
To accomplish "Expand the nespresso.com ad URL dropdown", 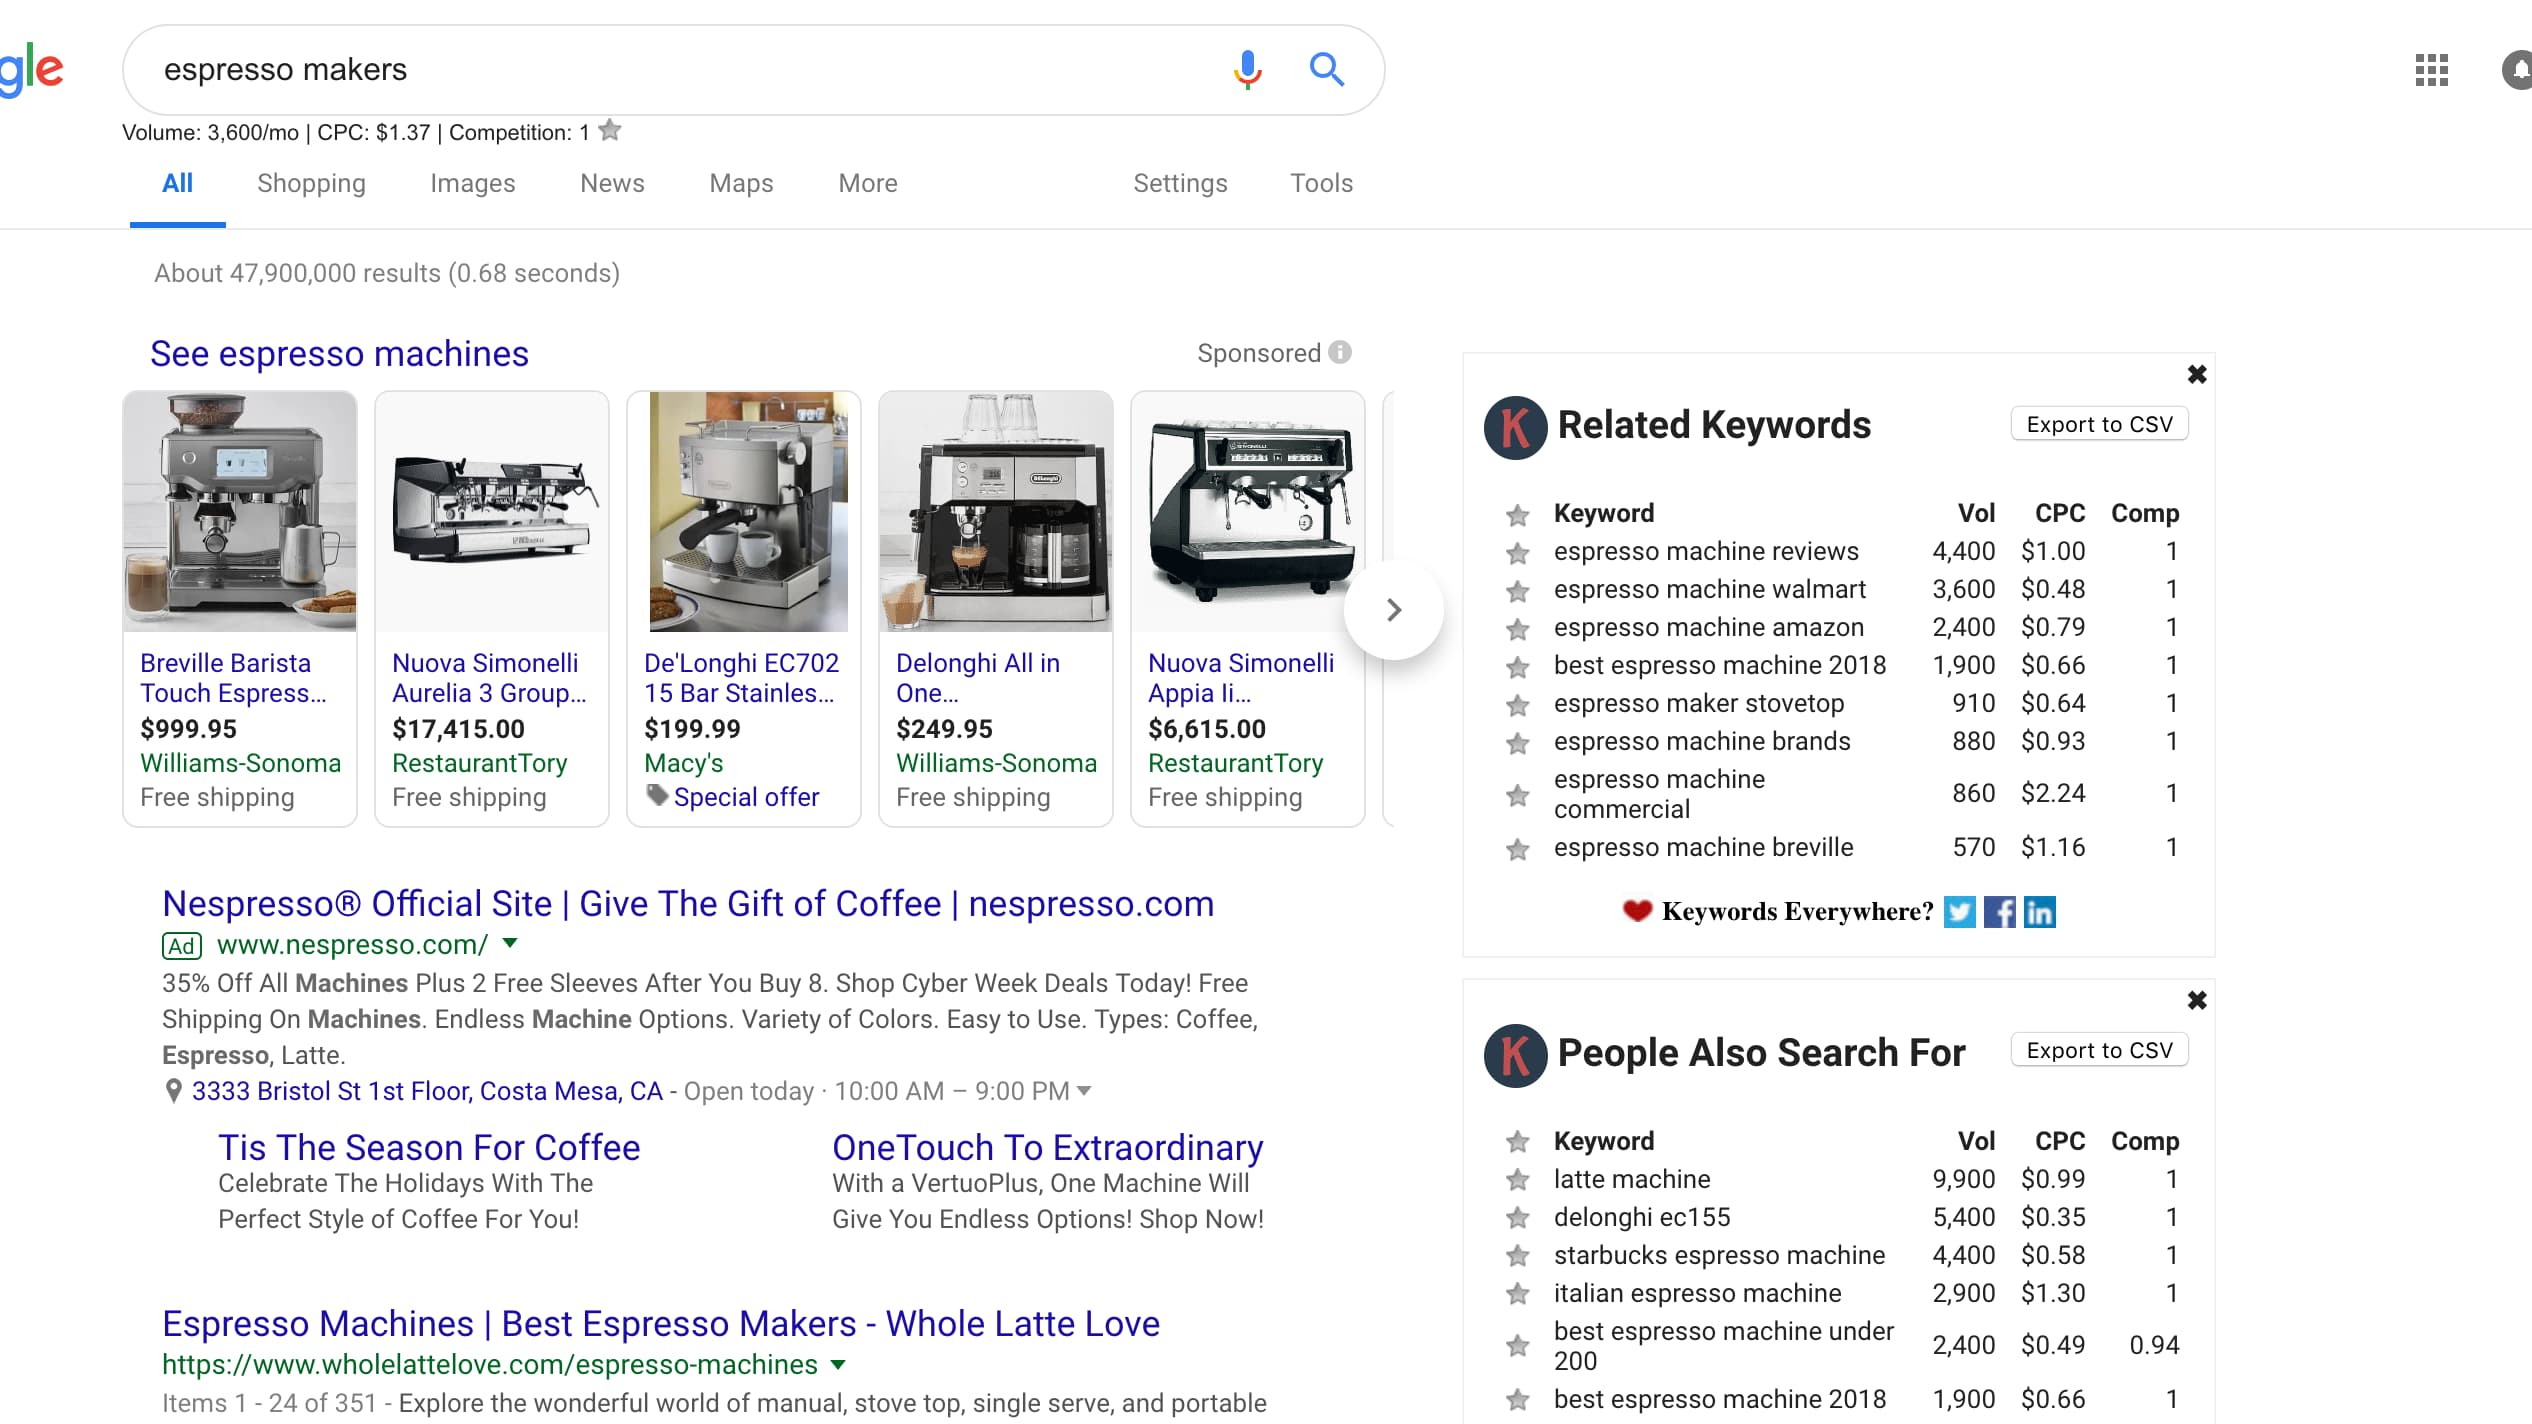I will (x=510, y=943).
